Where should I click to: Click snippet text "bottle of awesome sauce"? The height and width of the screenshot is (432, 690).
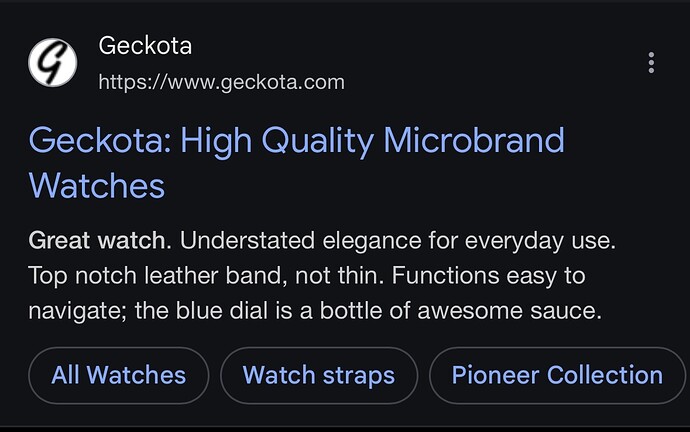click(460, 311)
